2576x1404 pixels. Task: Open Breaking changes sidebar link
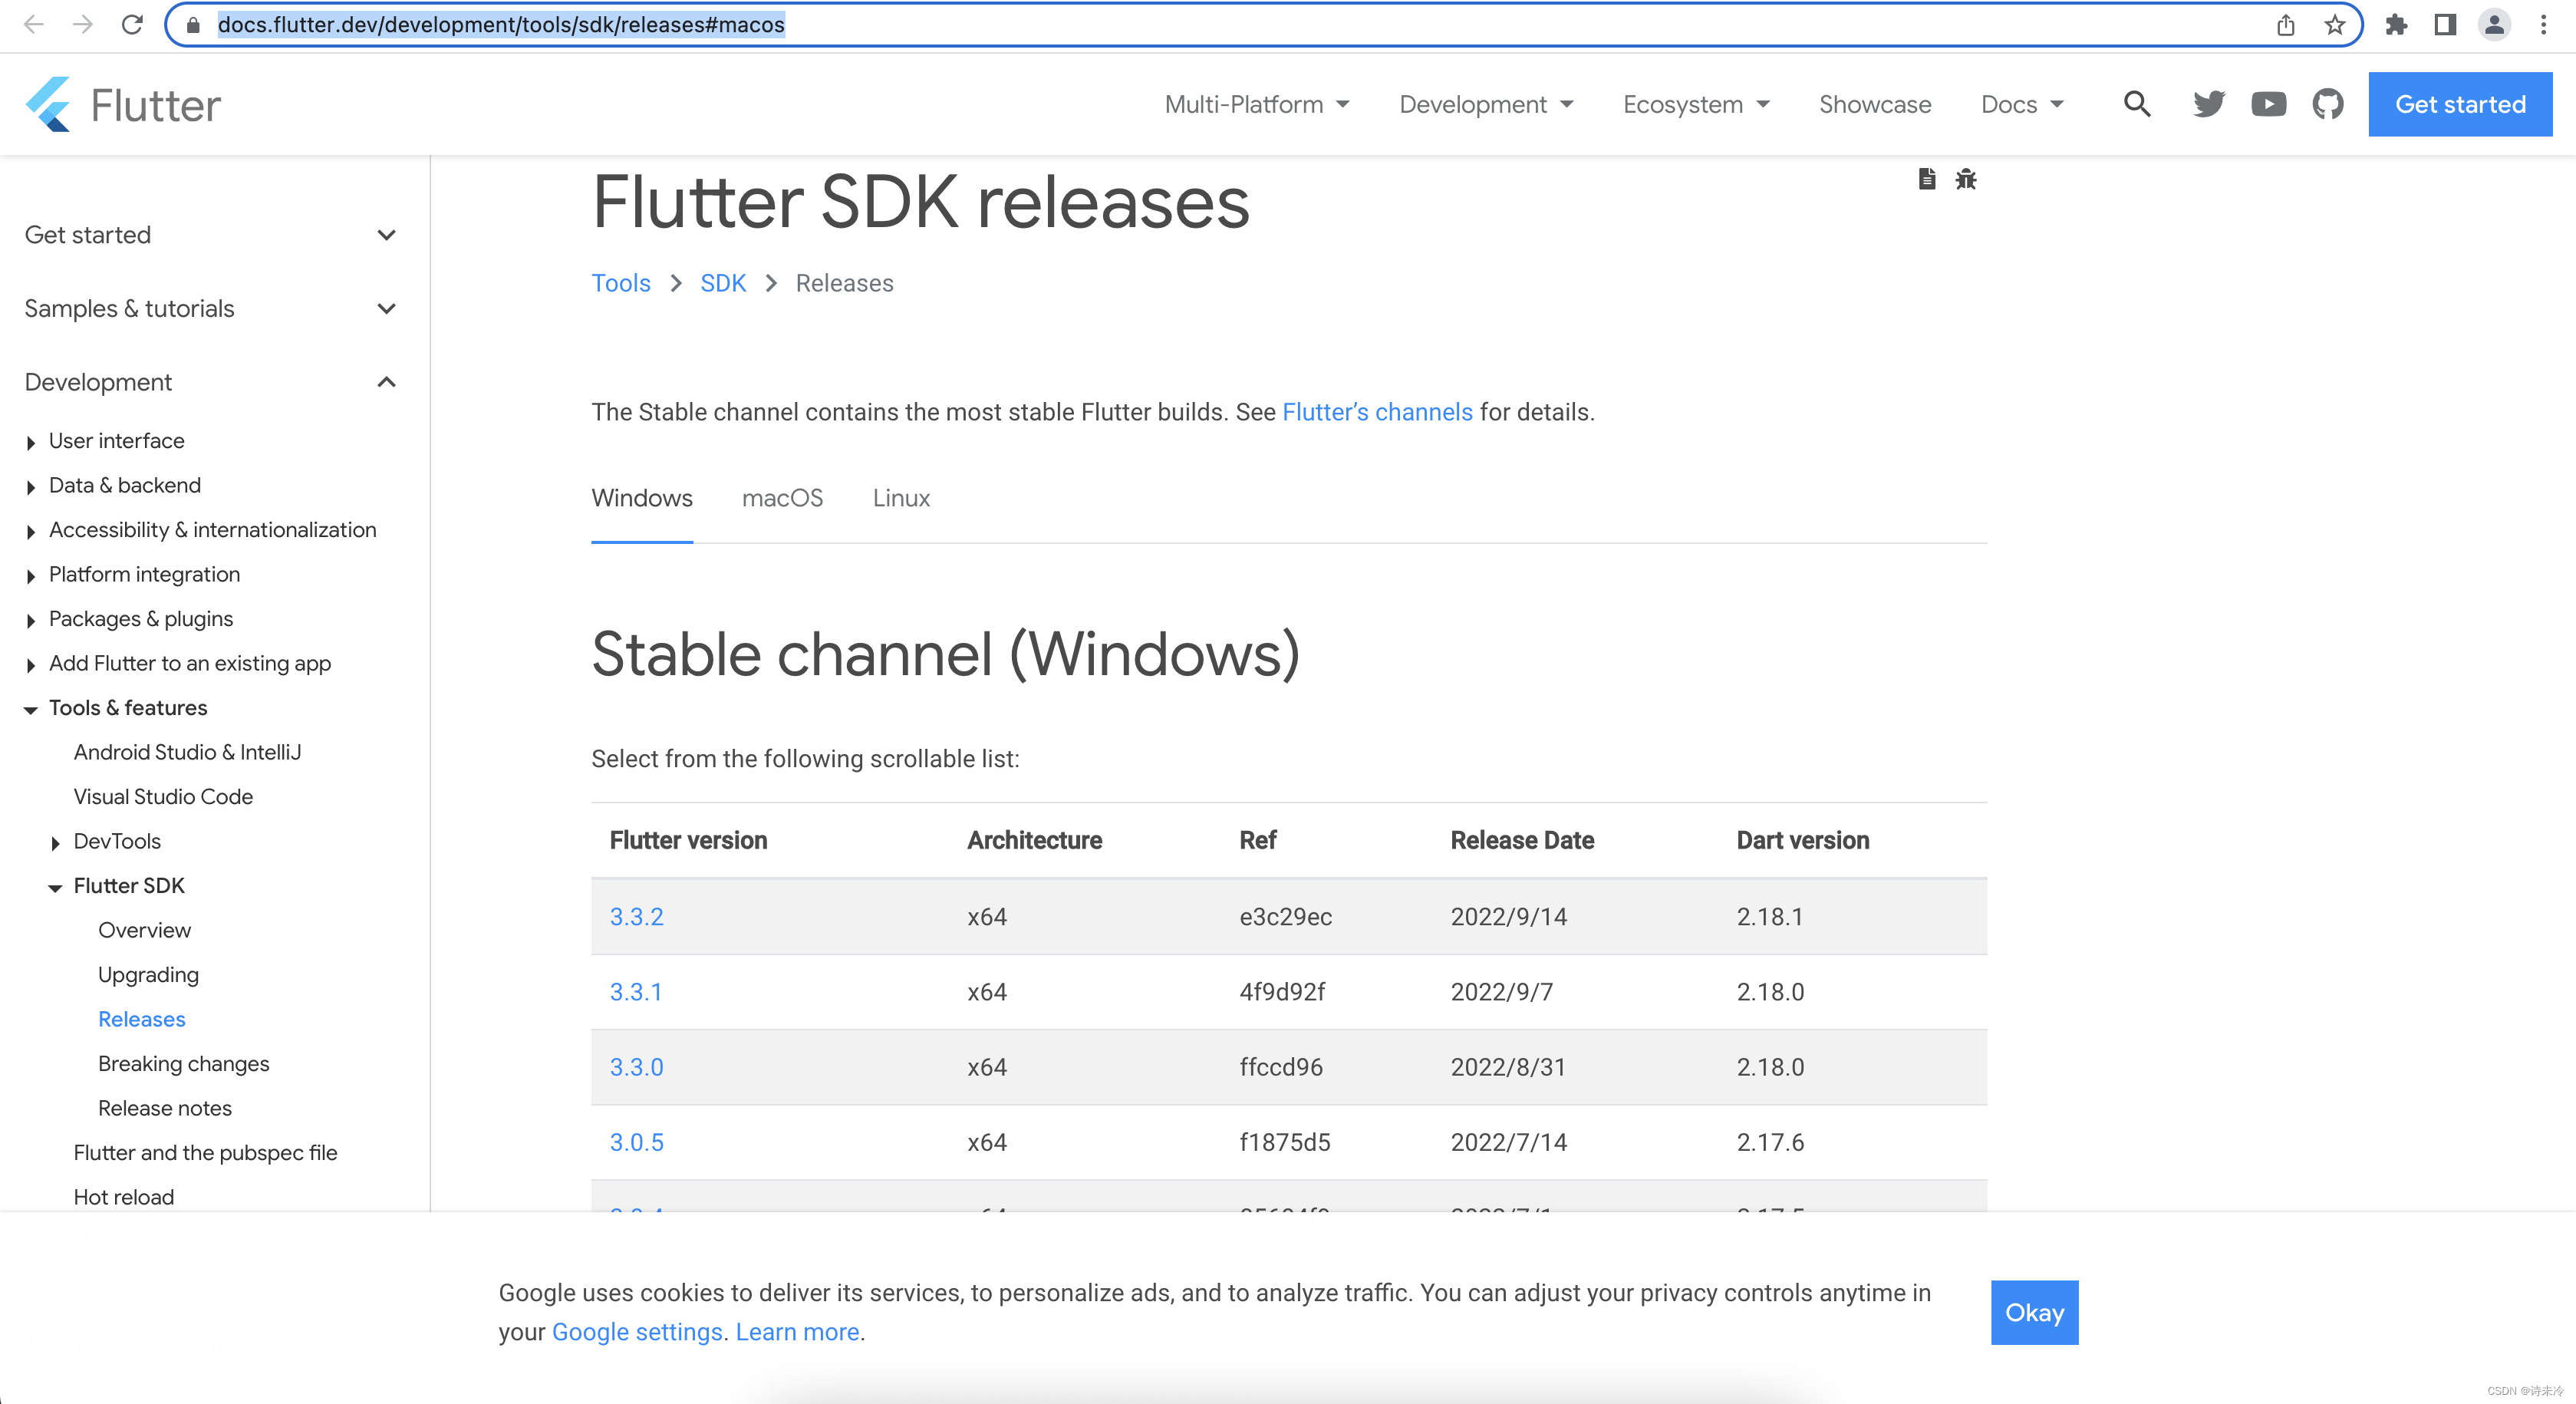pyautogui.click(x=183, y=1064)
